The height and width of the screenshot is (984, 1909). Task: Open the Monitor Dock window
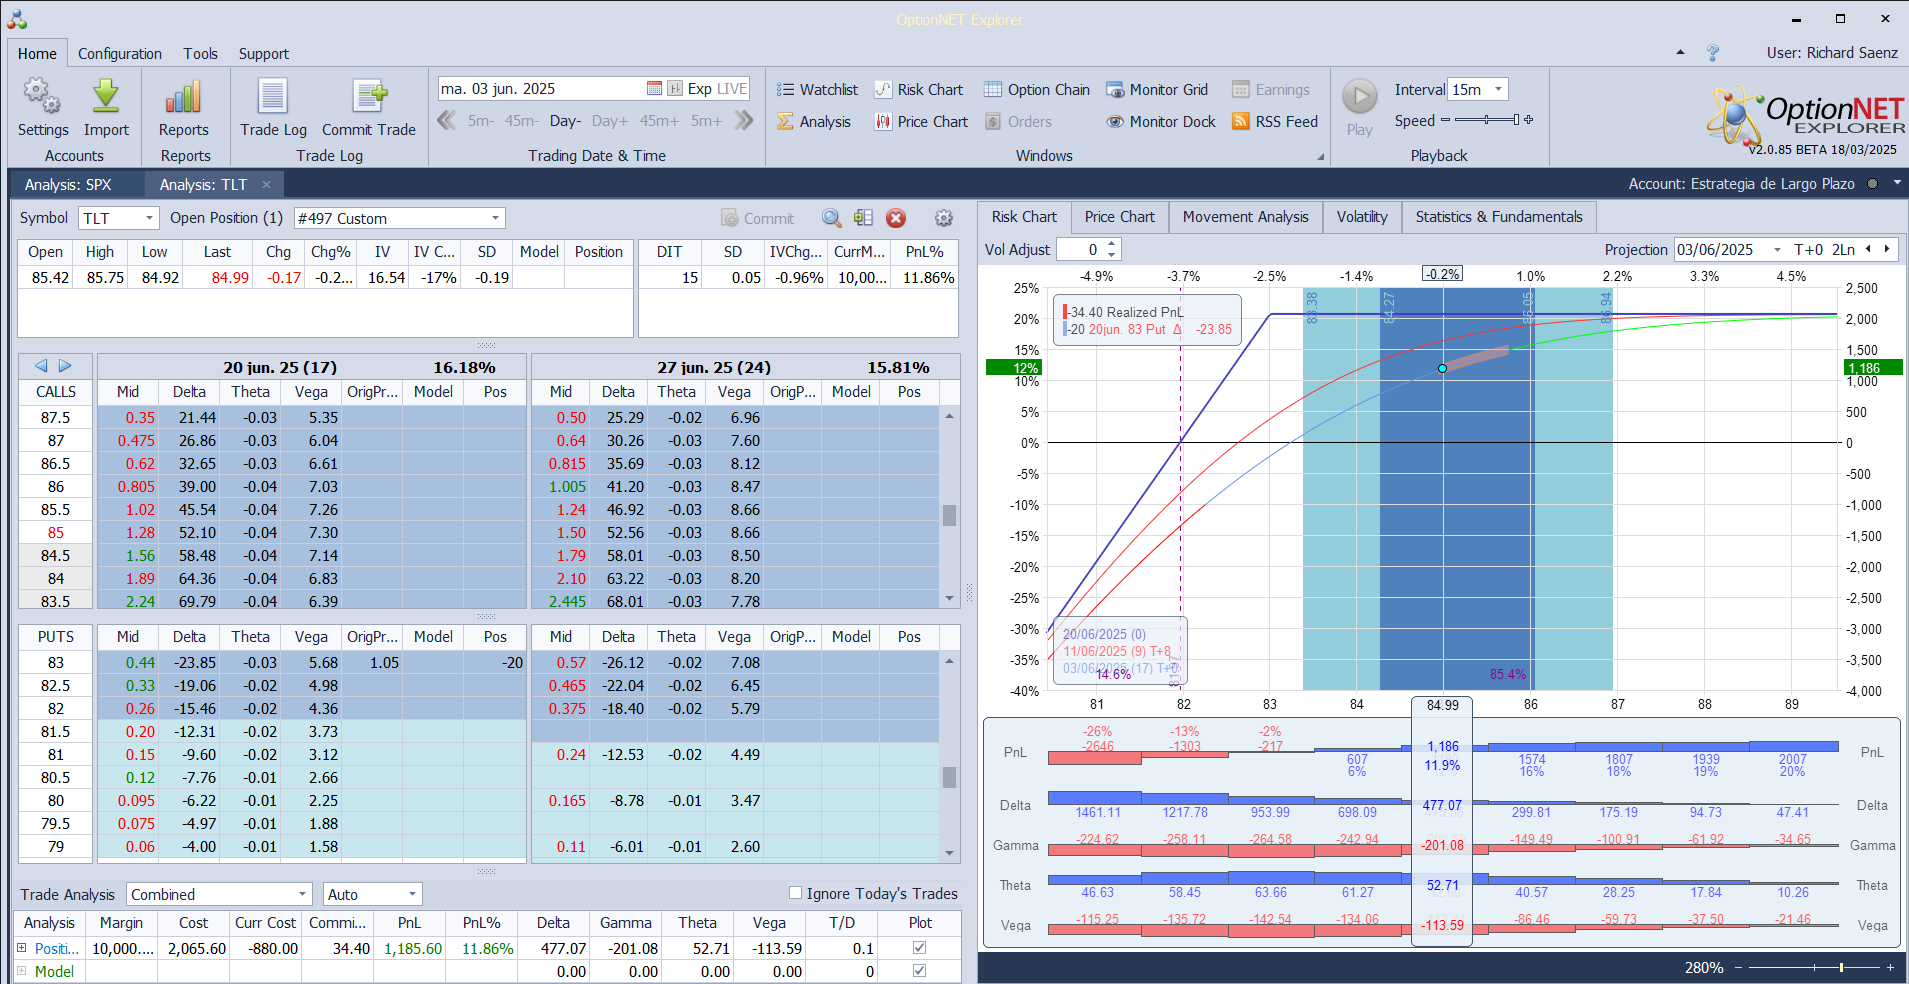(x=1161, y=121)
